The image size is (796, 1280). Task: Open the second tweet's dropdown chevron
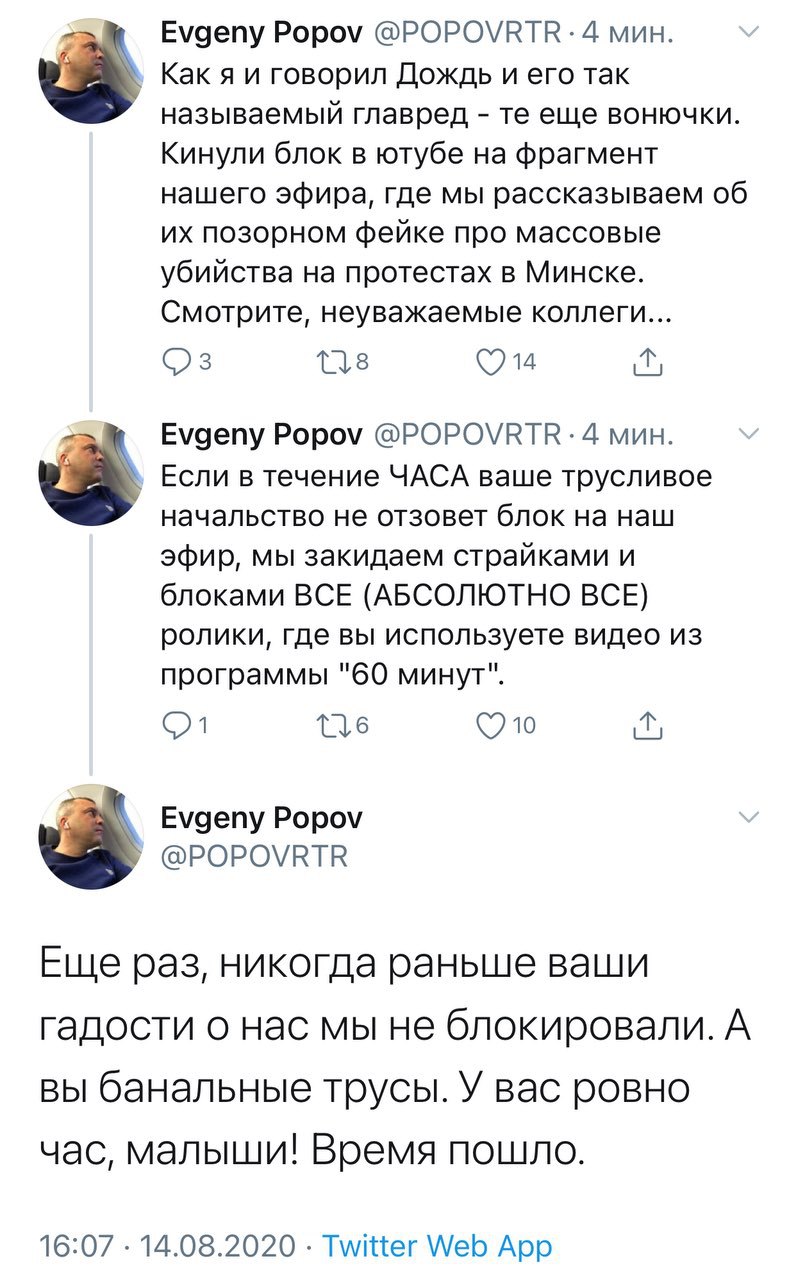747,434
